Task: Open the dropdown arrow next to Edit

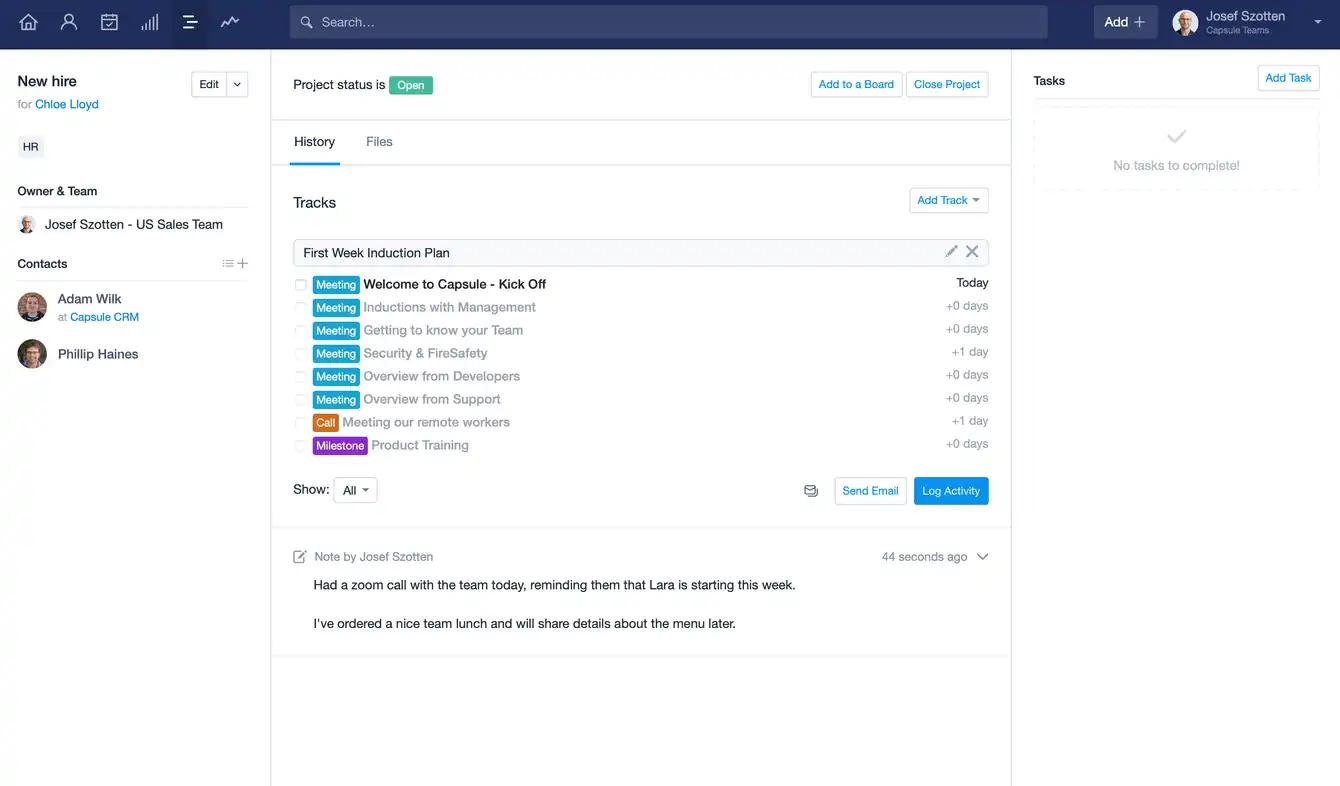Action: [237, 85]
